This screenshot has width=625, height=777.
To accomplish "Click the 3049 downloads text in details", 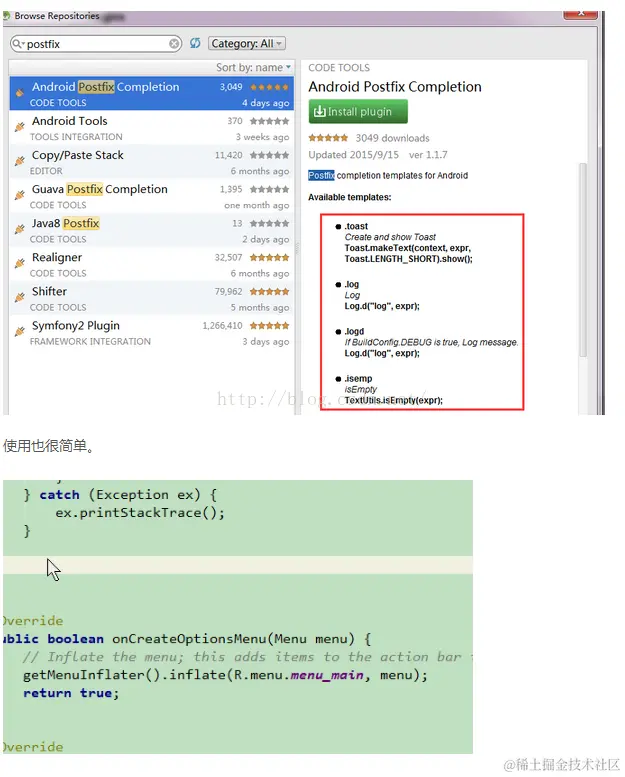I will 393,138.
